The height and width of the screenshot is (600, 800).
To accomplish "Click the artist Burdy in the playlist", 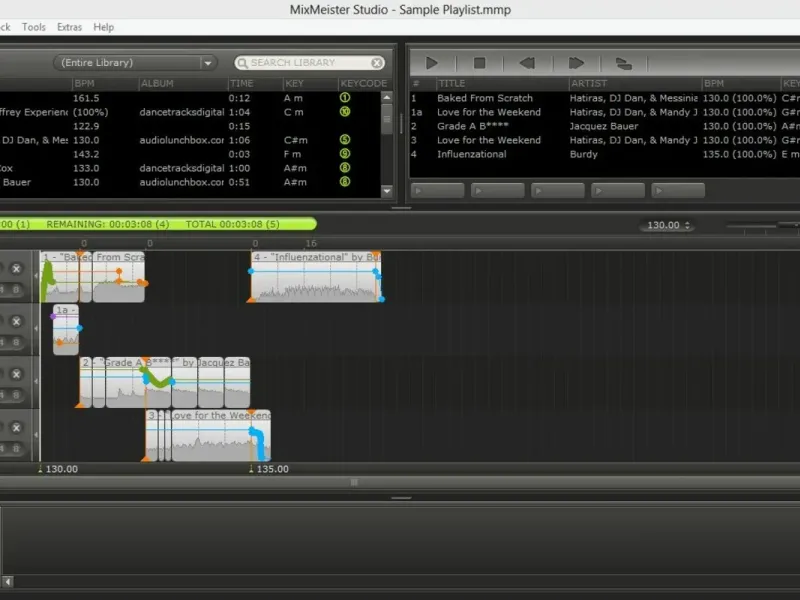I will pyautogui.click(x=583, y=154).
